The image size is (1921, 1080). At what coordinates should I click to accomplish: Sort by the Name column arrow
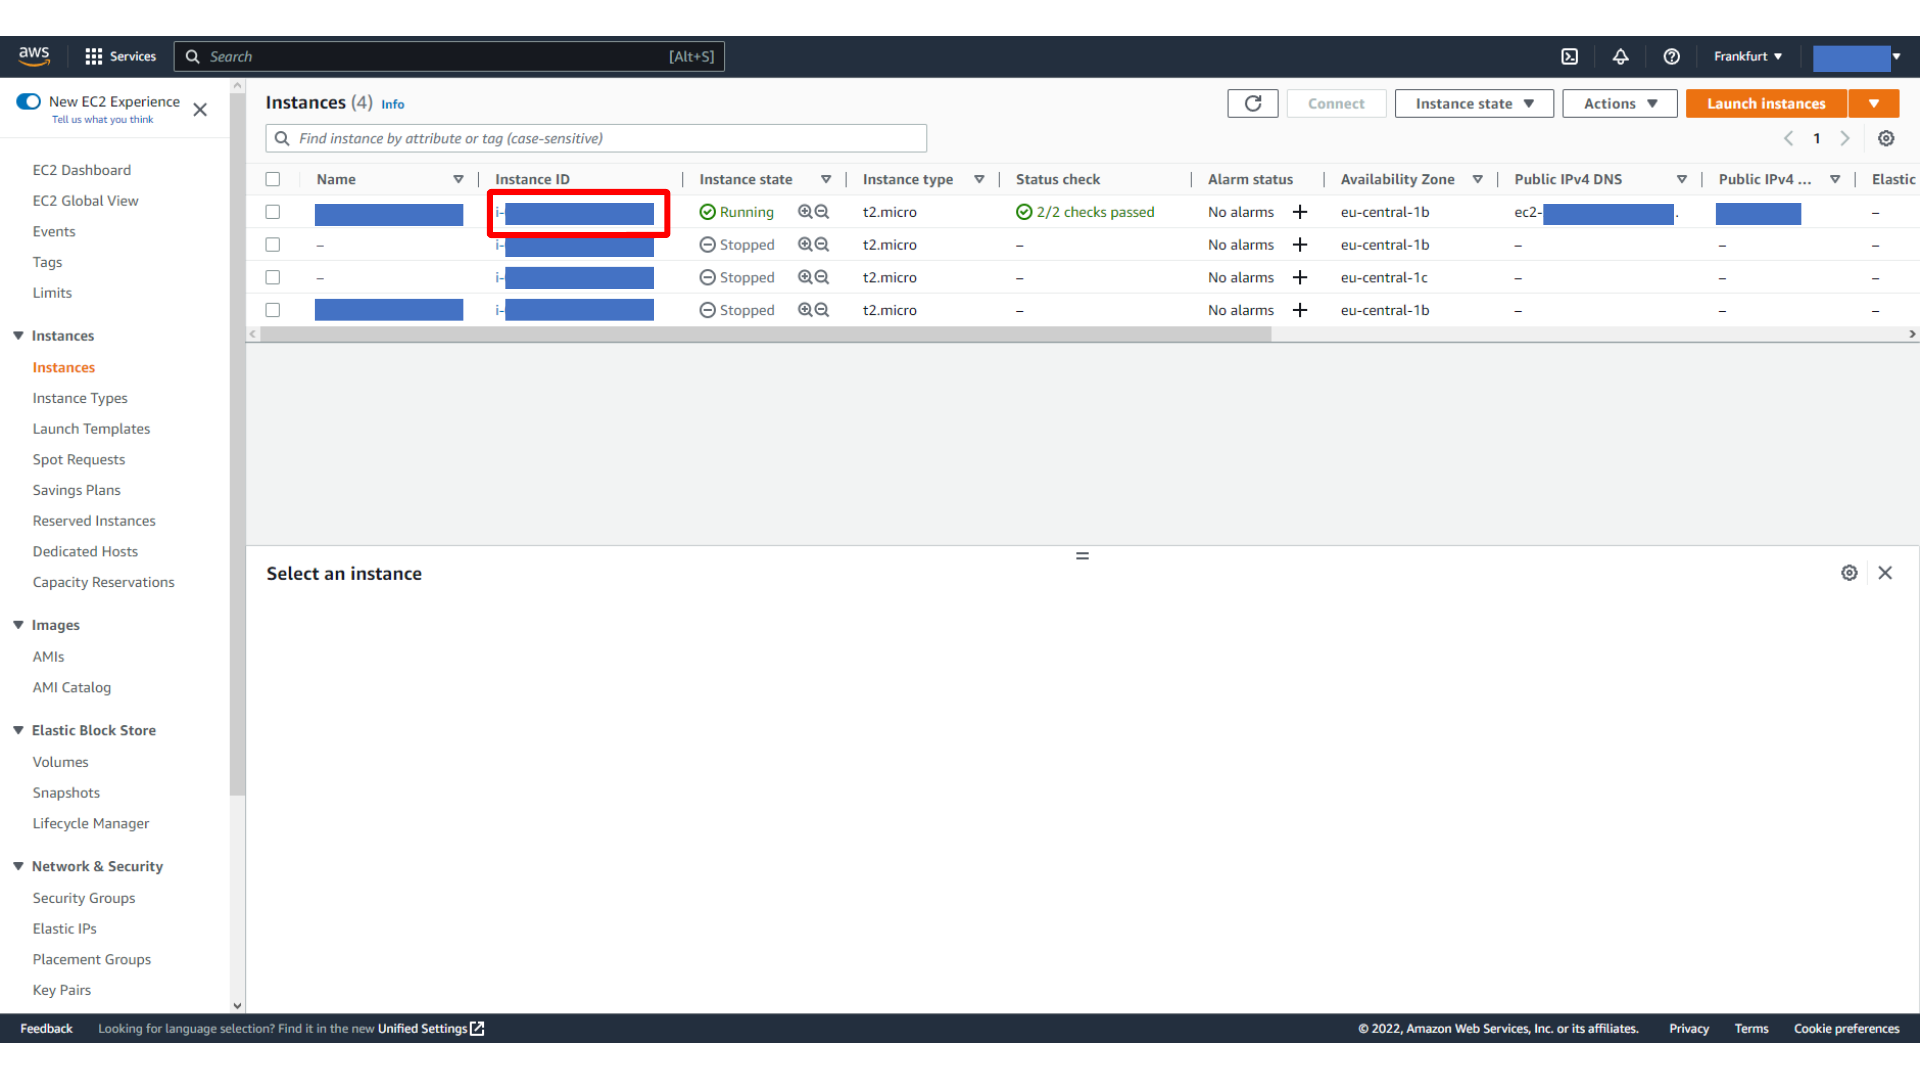[x=458, y=179]
